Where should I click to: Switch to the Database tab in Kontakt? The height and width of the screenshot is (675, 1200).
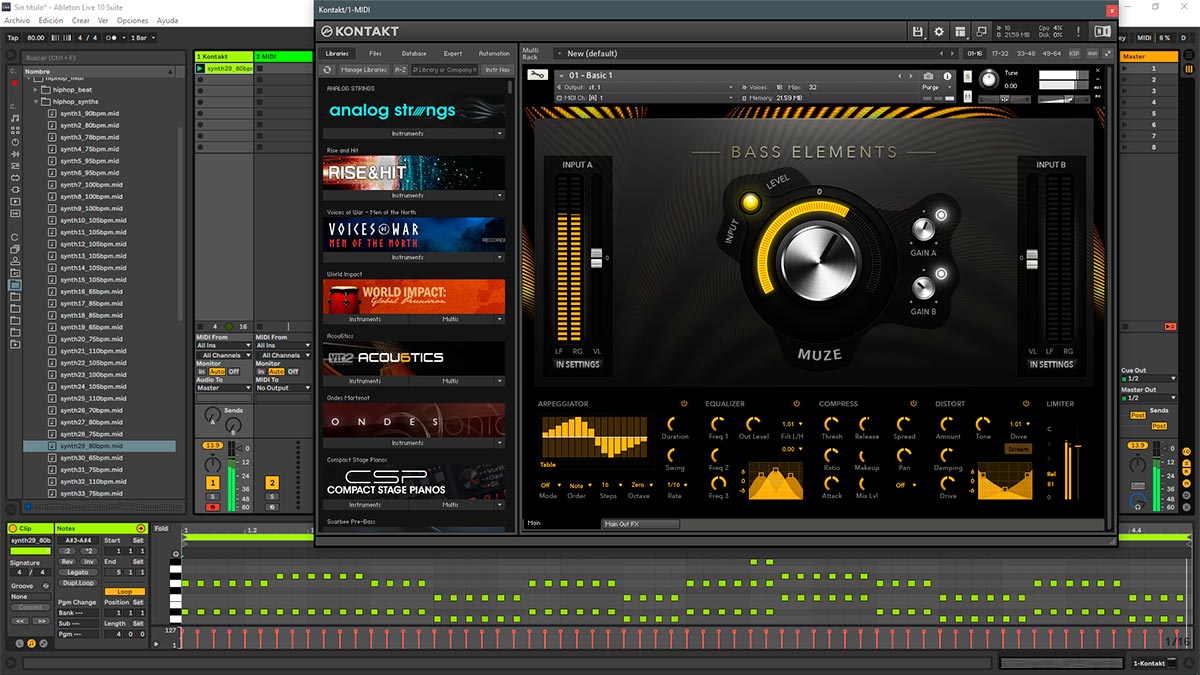pyautogui.click(x=414, y=53)
